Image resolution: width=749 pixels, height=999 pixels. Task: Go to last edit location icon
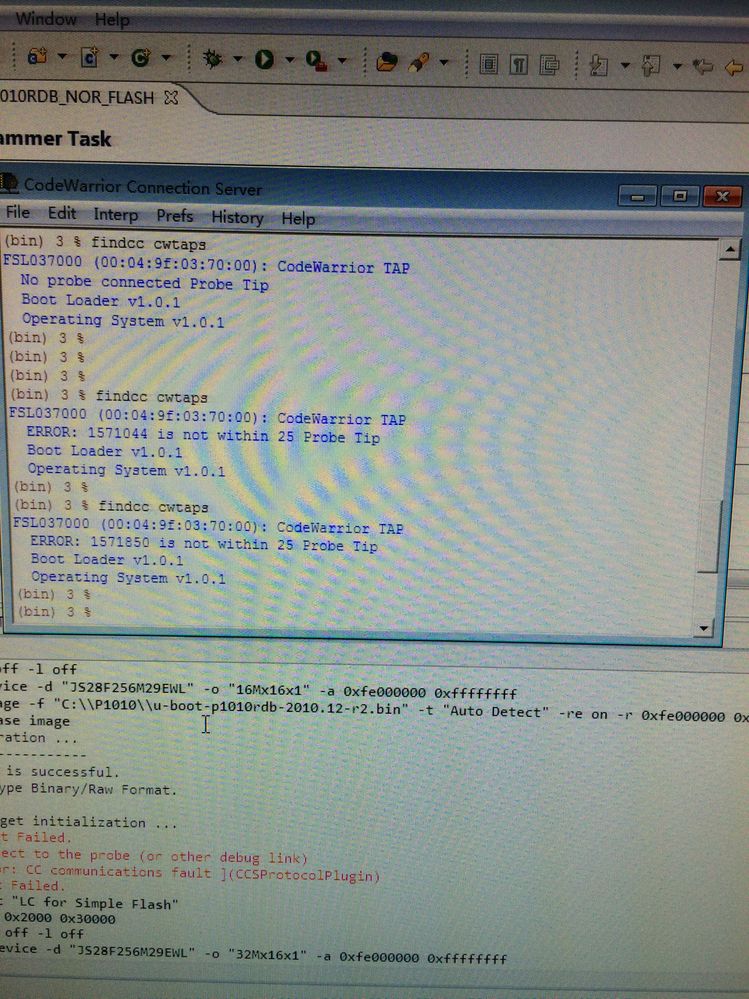point(703,66)
